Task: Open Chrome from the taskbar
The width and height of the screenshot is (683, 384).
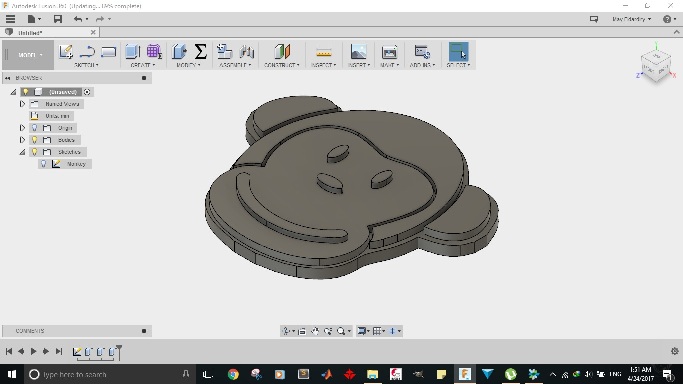Action: 233,374
